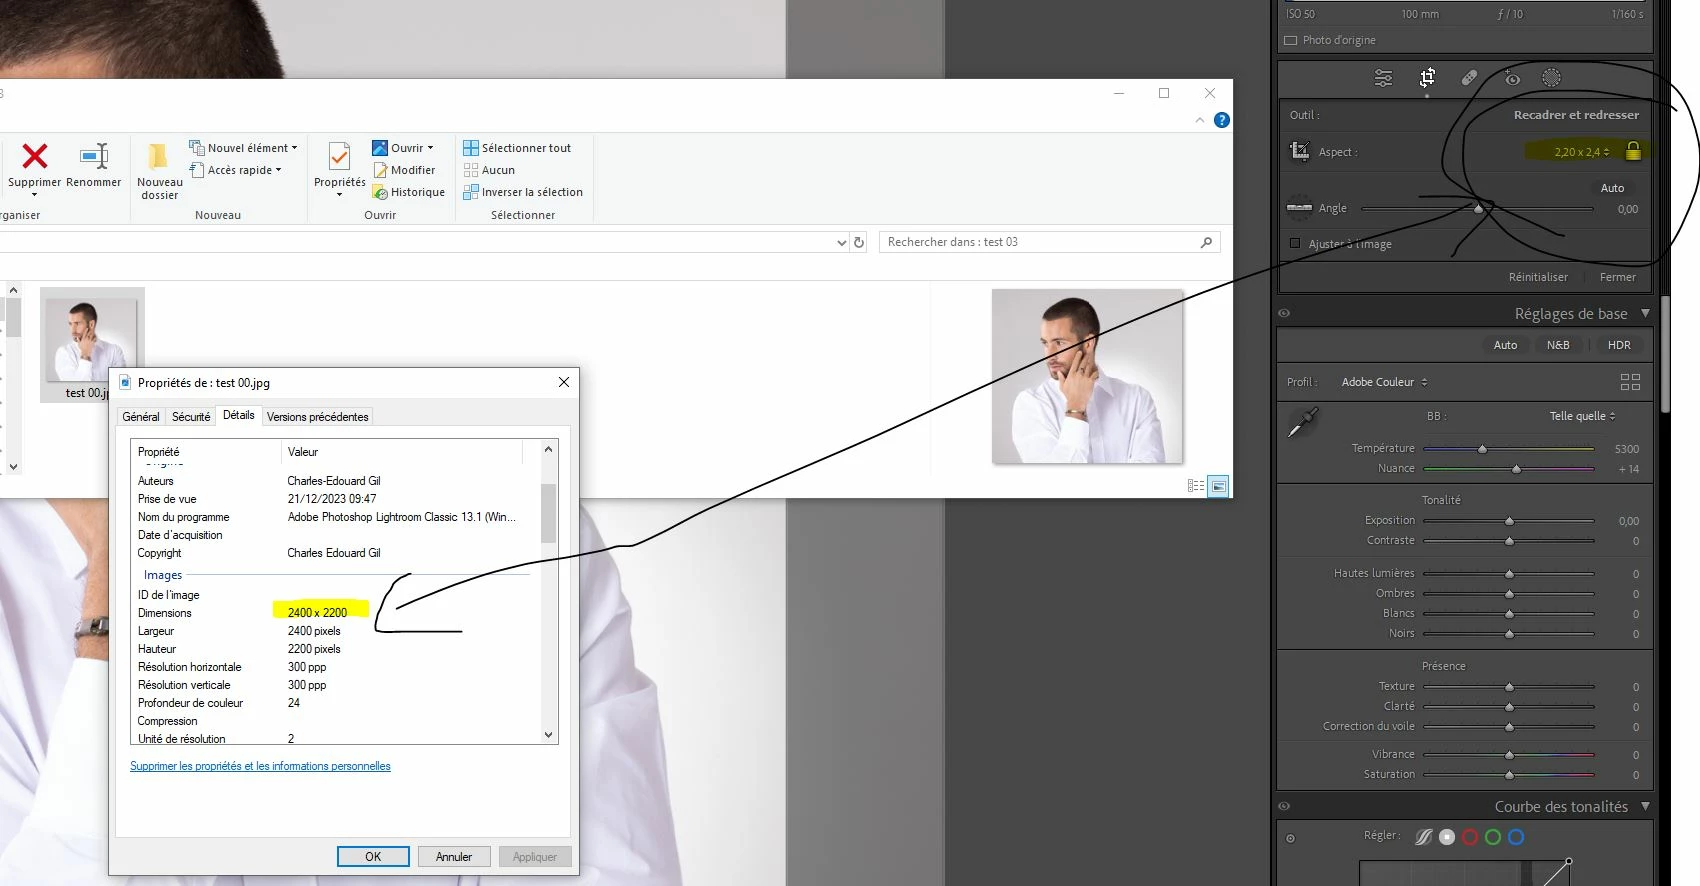
Task: Collapse the Courbe des tonalités panel triangle
Action: pyautogui.click(x=1645, y=806)
